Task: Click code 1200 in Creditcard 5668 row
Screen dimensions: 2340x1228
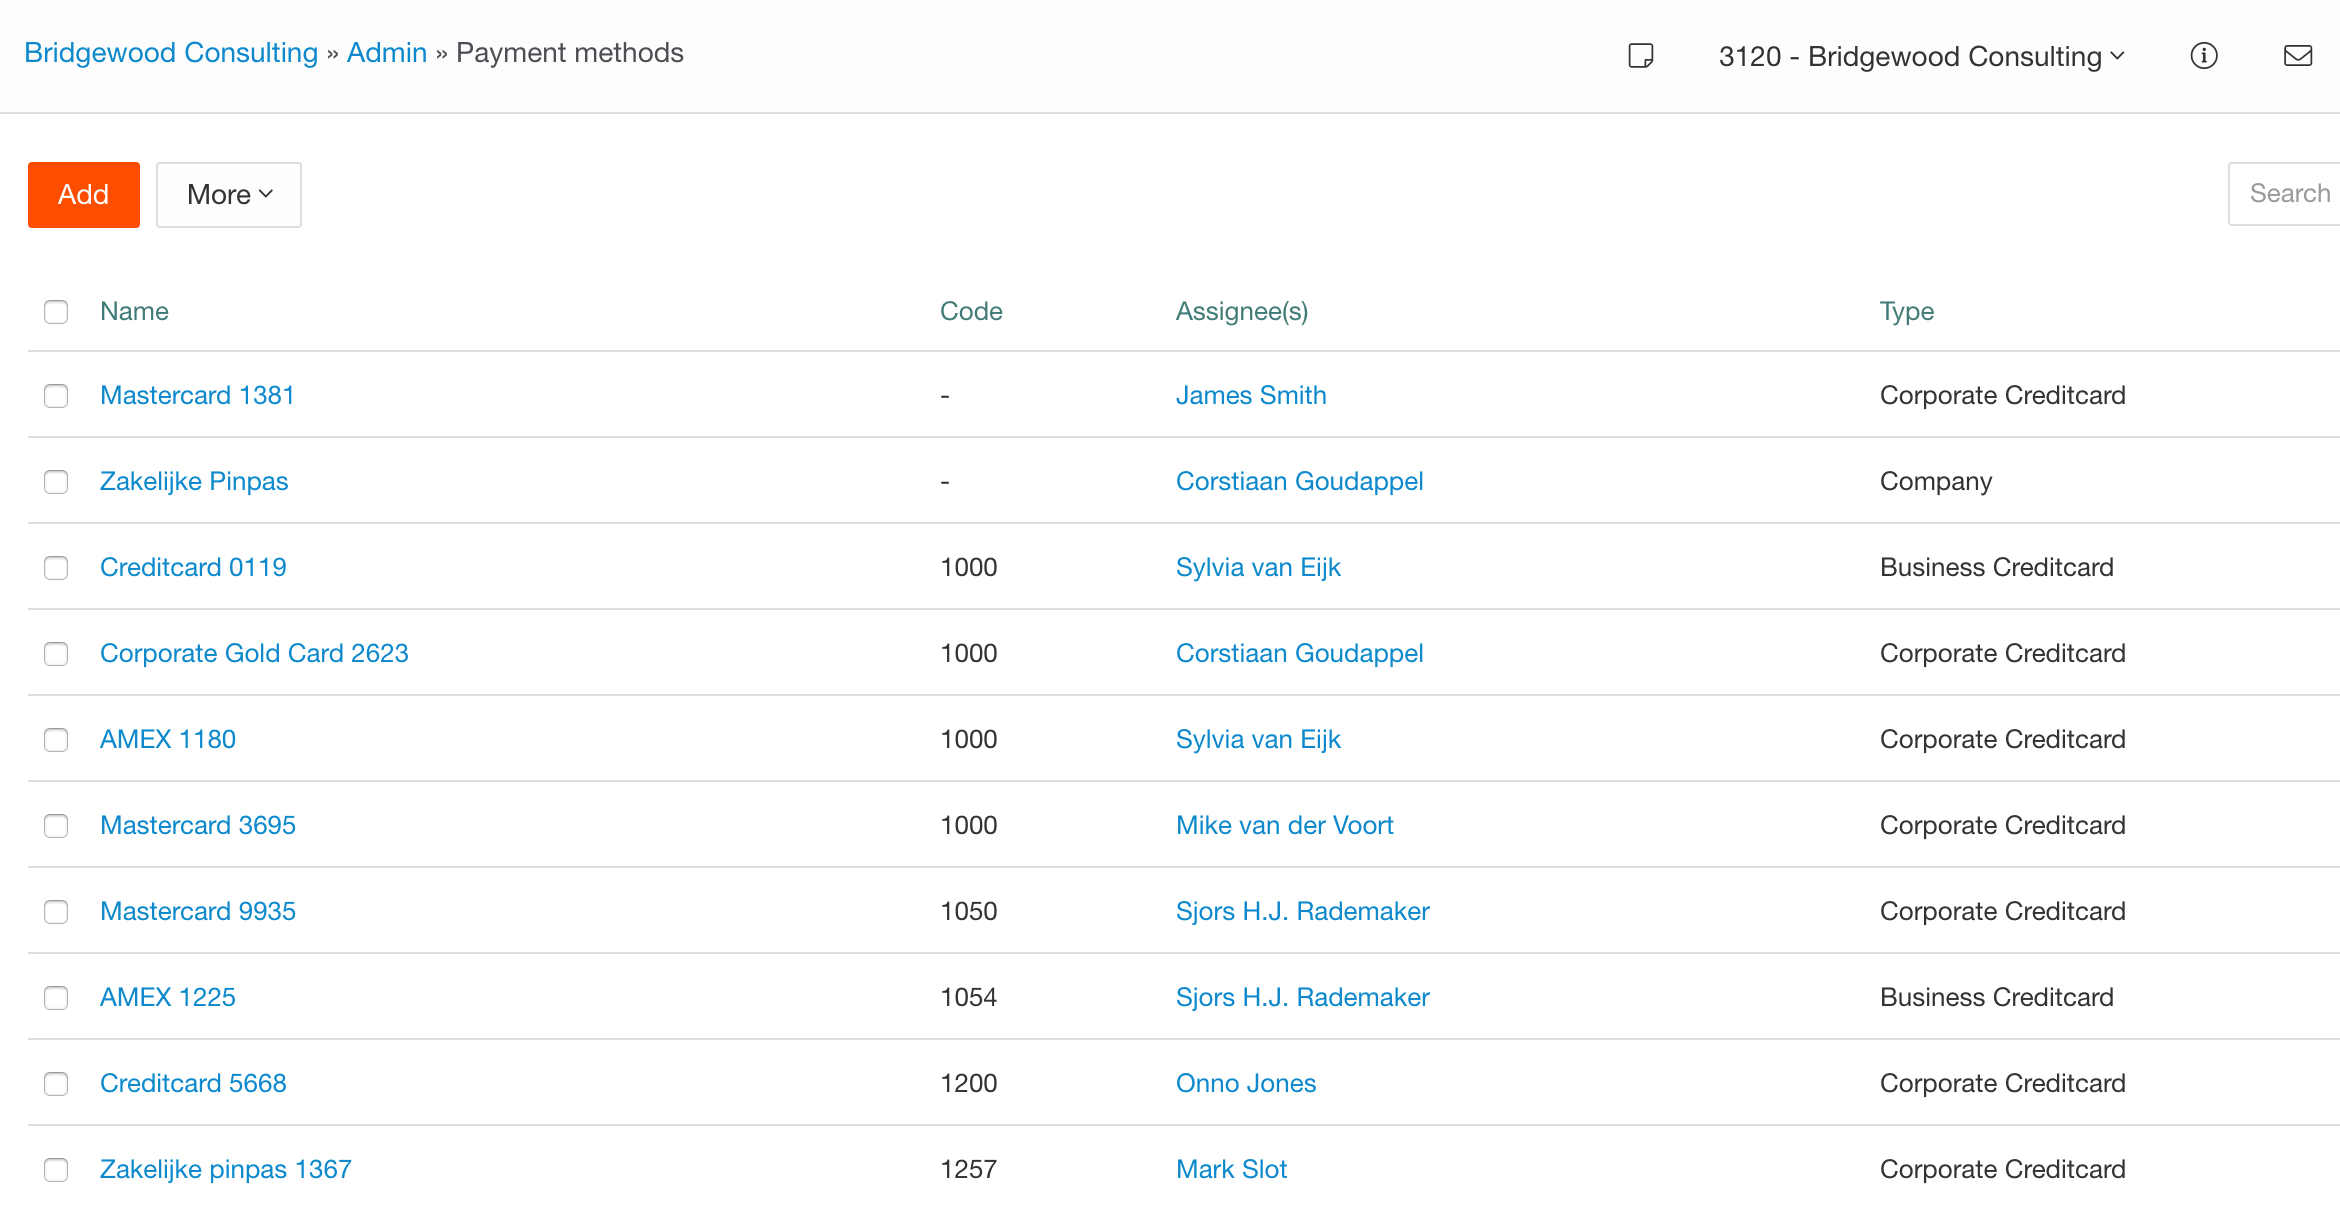Action: click(969, 1083)
